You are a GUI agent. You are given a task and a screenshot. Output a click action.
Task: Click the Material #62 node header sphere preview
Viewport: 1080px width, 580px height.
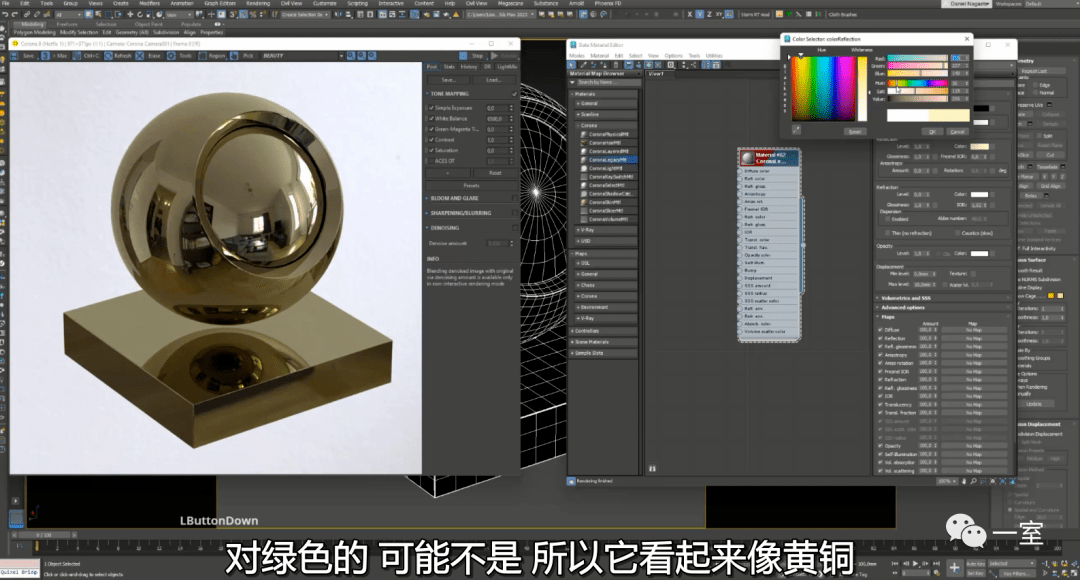pos(748,158)
